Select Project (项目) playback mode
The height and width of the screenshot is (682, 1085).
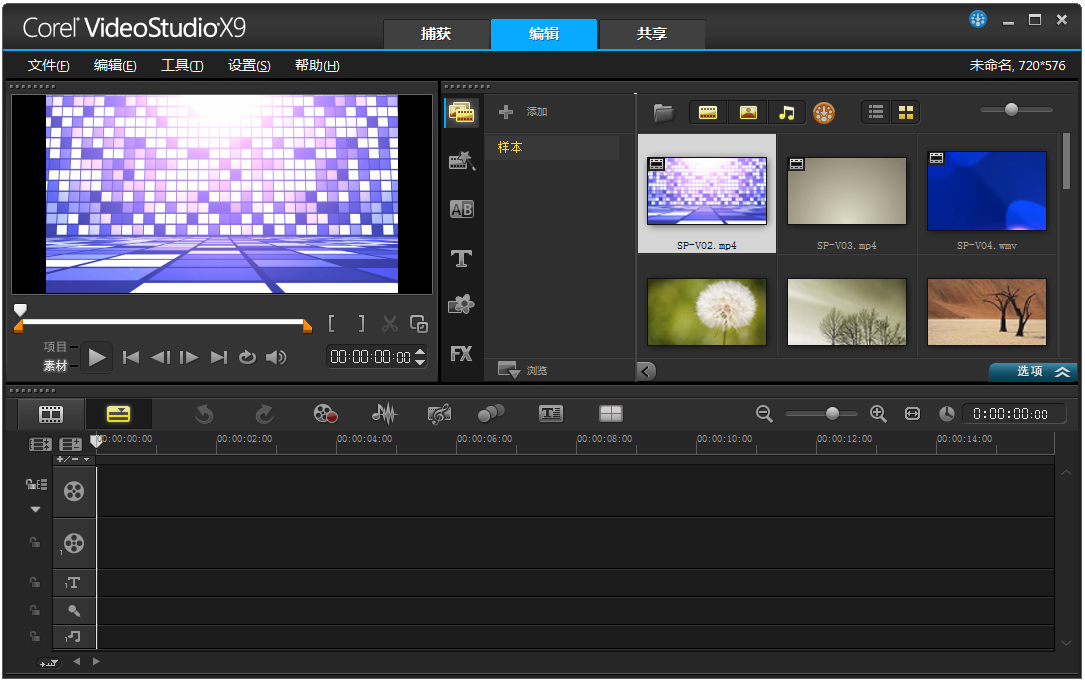[55, 347]
